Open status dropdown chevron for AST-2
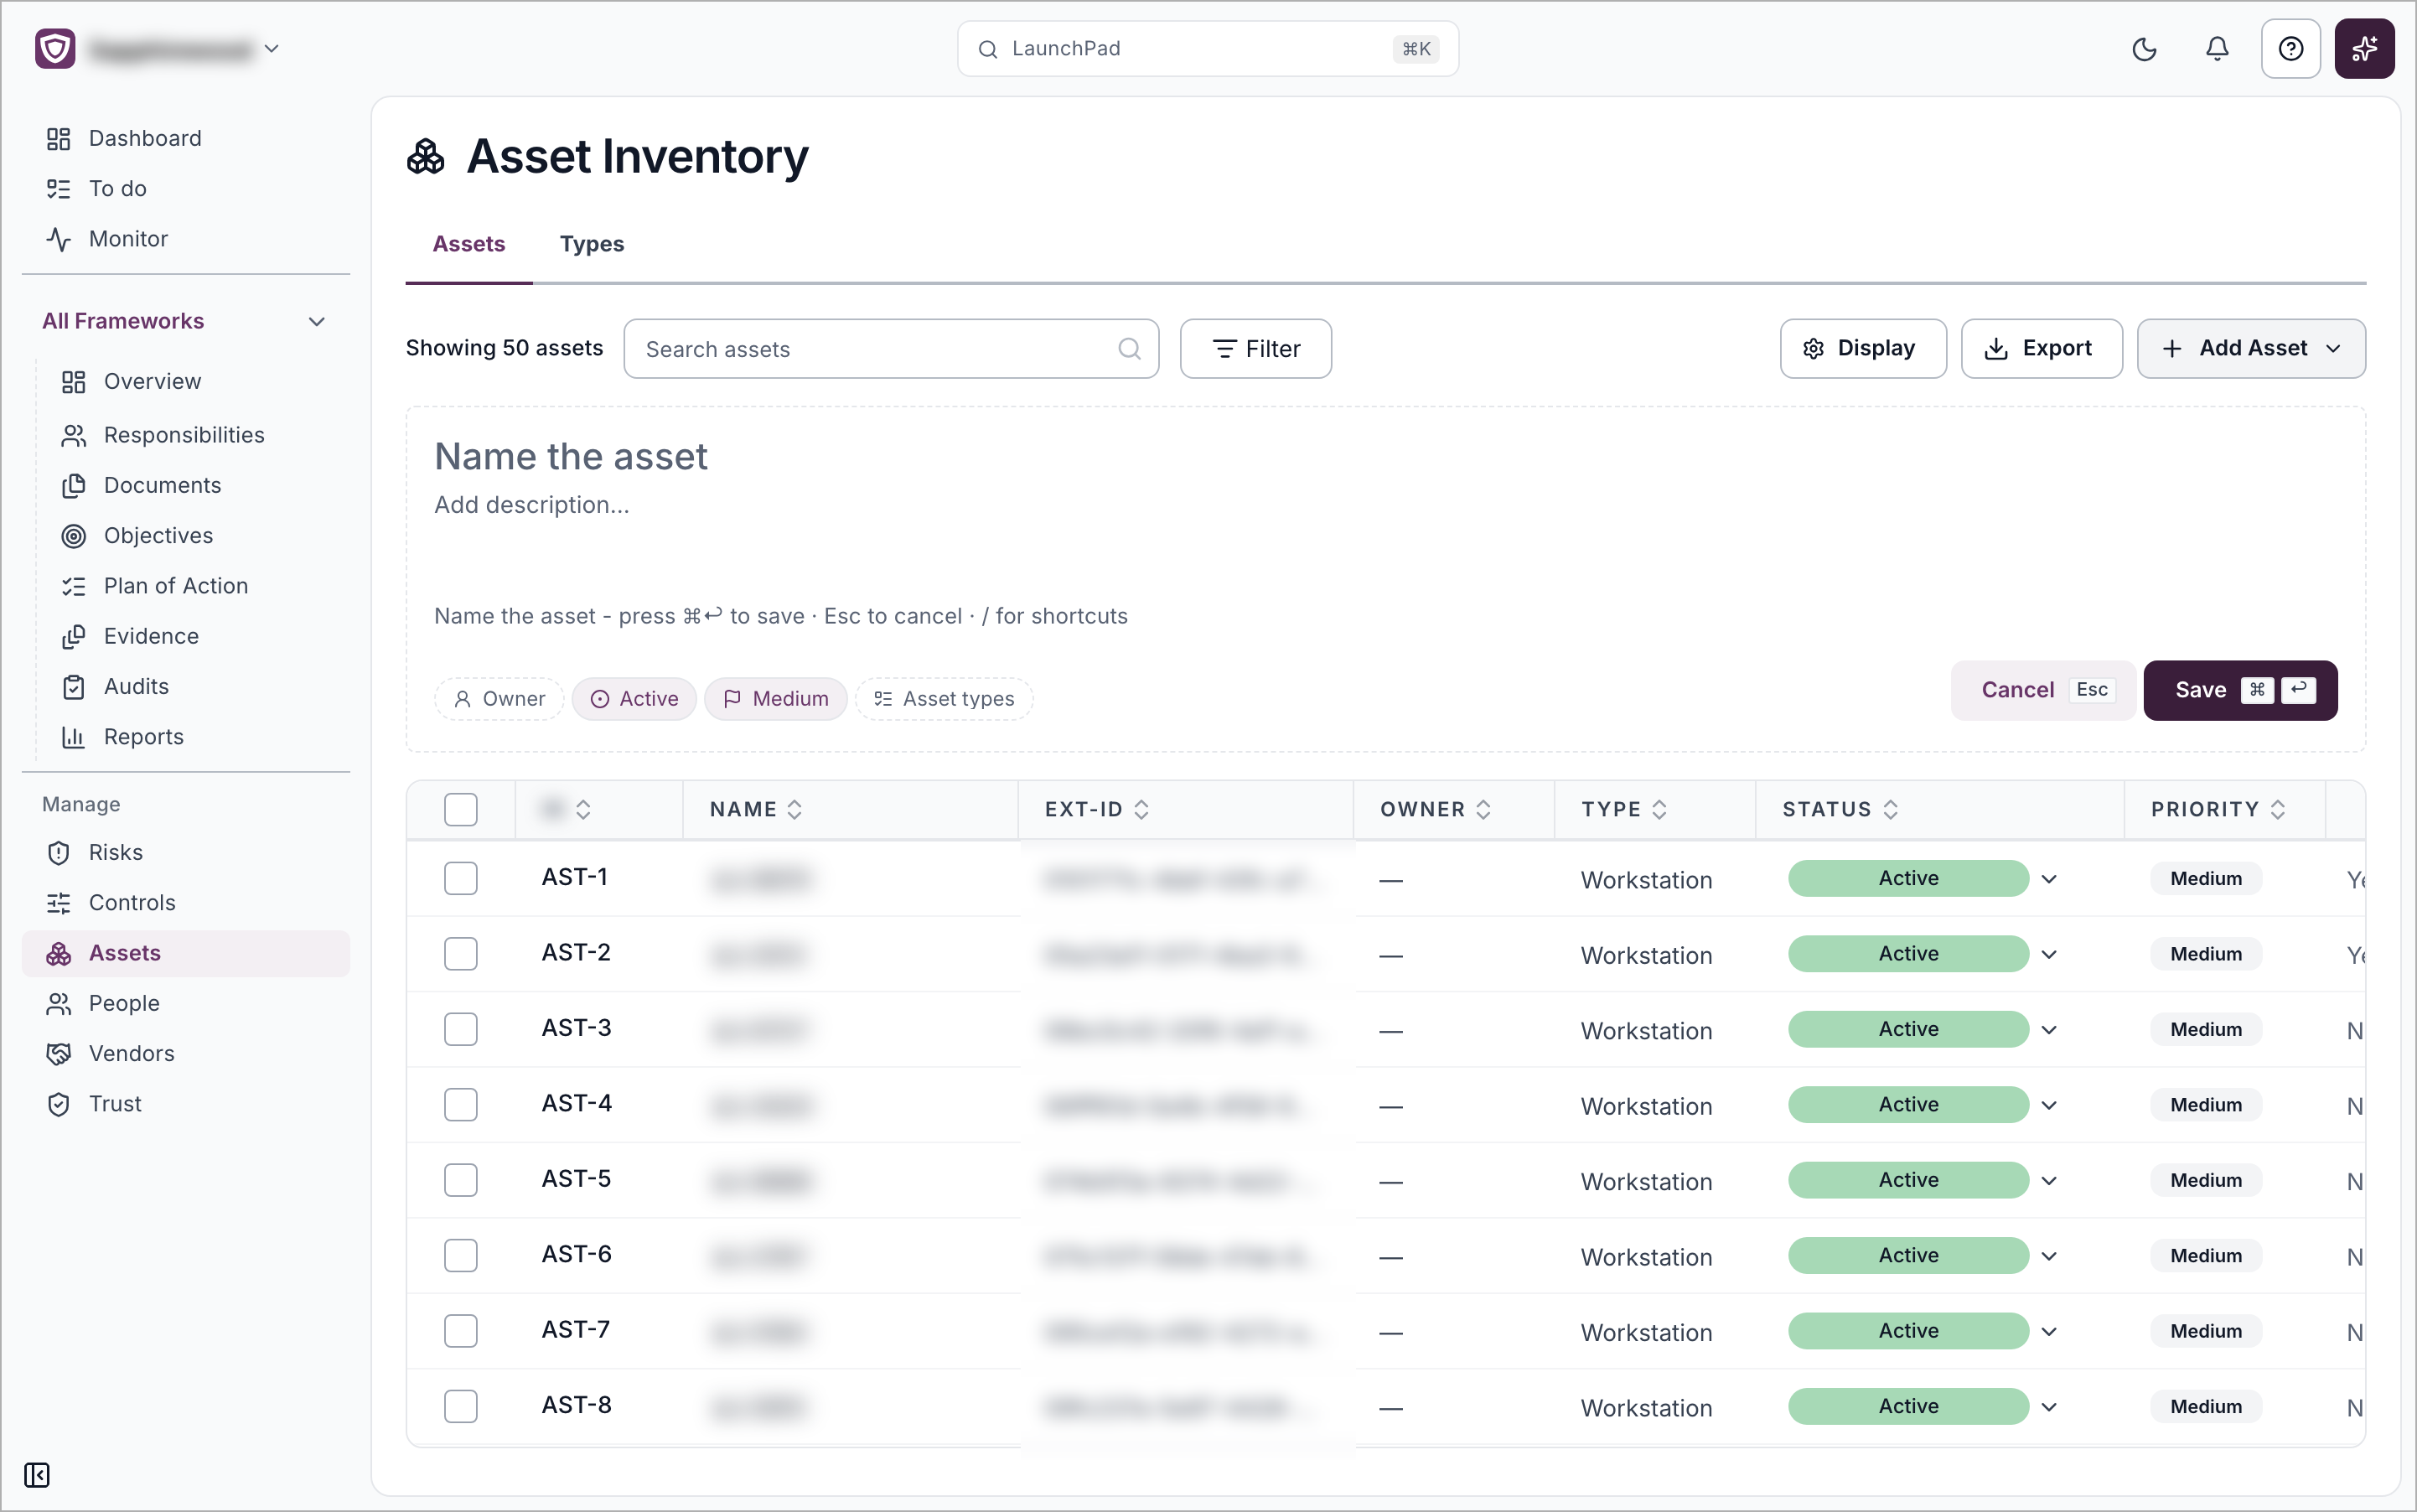The height and width of the screenshot is (1512, 2417). tap(2049, 954)
